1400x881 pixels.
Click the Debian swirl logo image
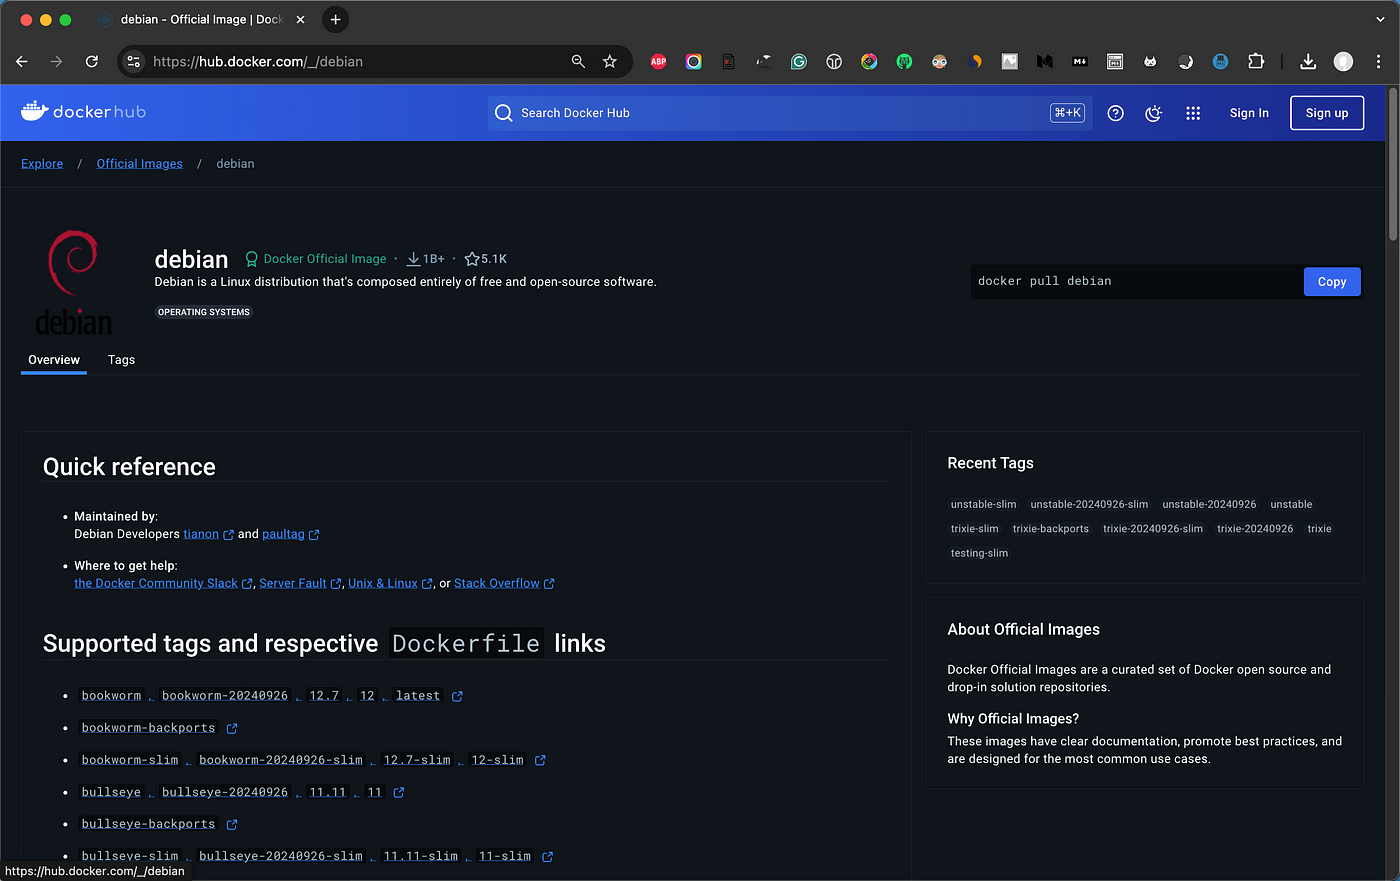73,283
